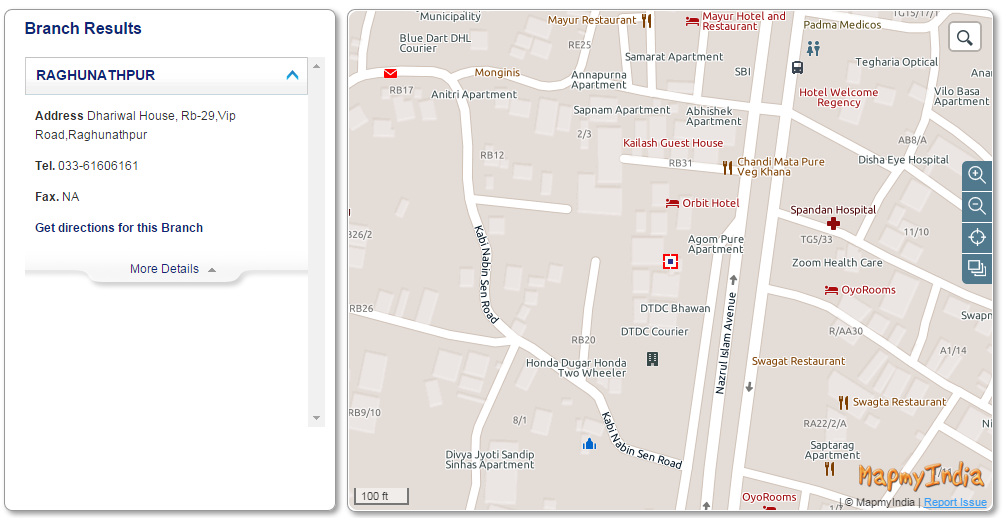Click Orbit Hotel bed icon
This screenshot has height=518, width=1003.
click(672, 203)
